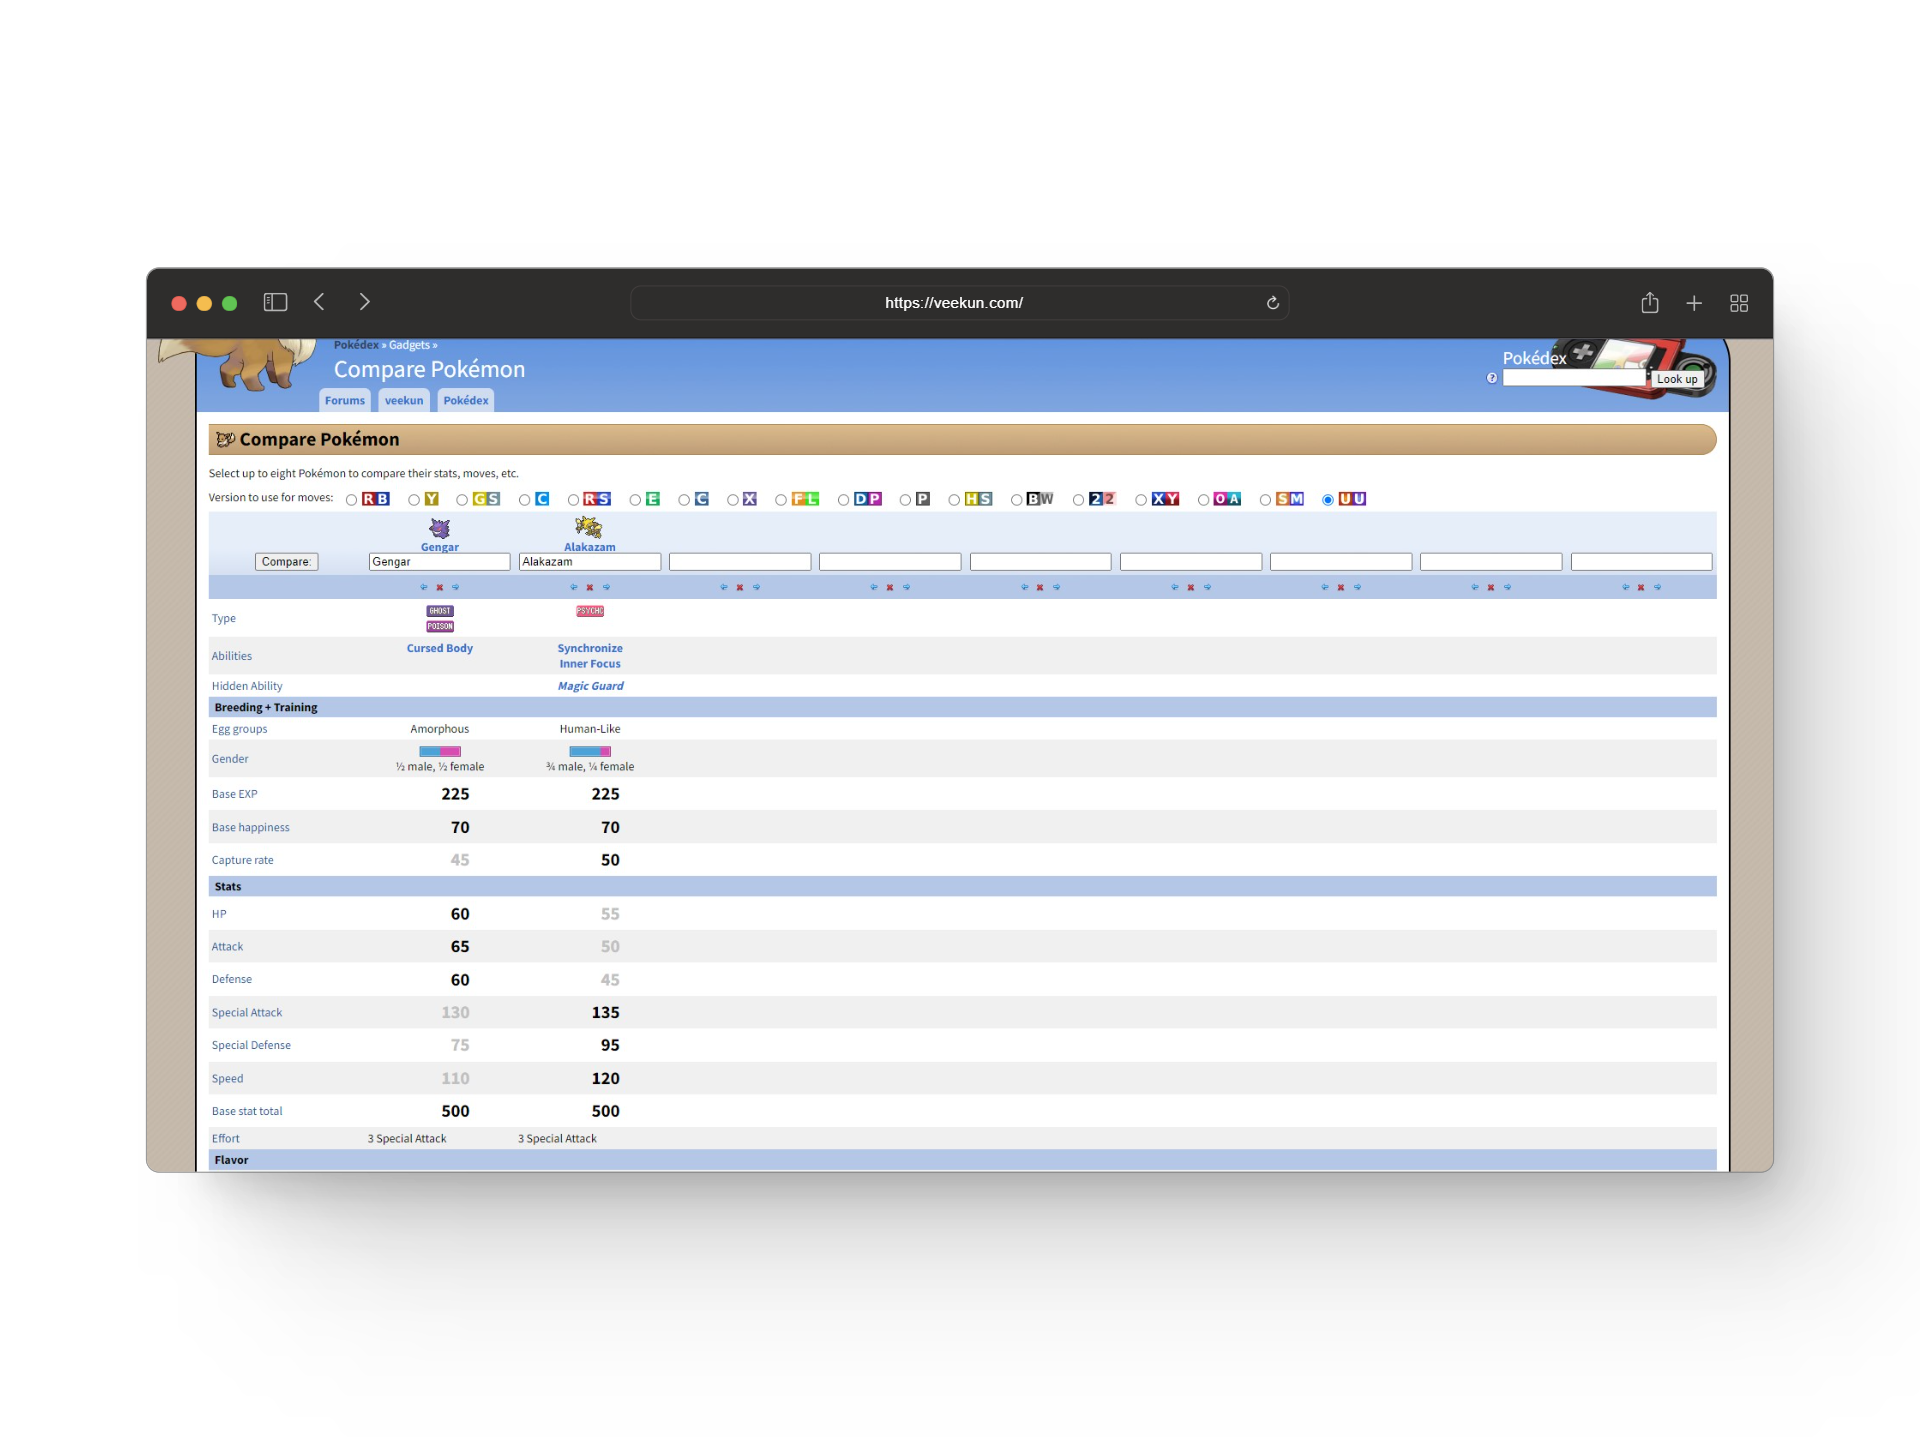The width and height of the screenshot is (1920, 1440).
Task: Click the Poison type badge
Action: click(x=439, y=627)
